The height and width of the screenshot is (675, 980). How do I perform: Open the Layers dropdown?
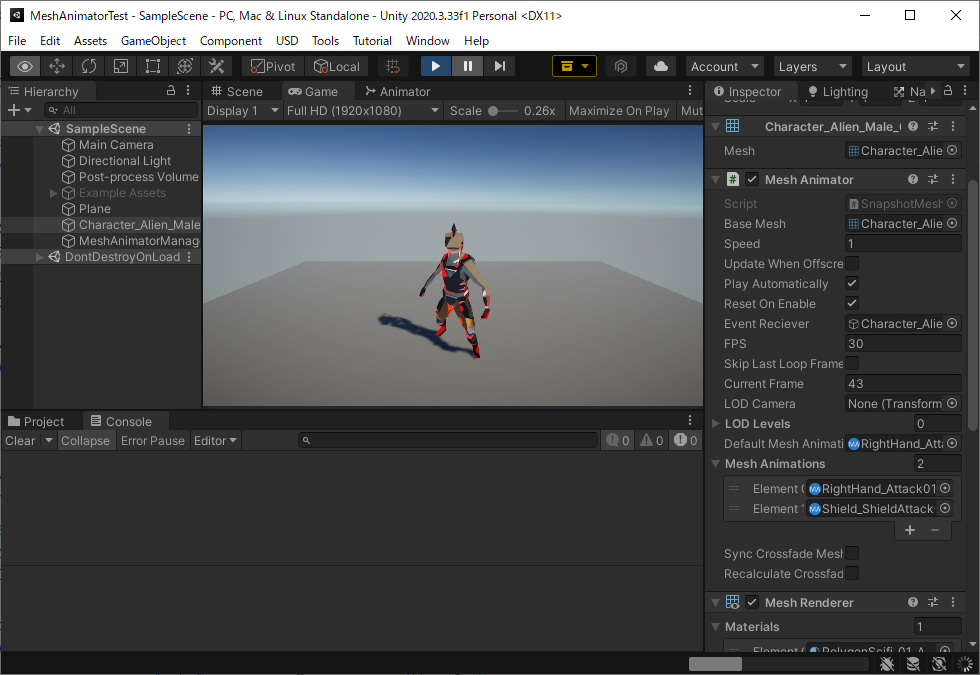(x=811, y=66)
